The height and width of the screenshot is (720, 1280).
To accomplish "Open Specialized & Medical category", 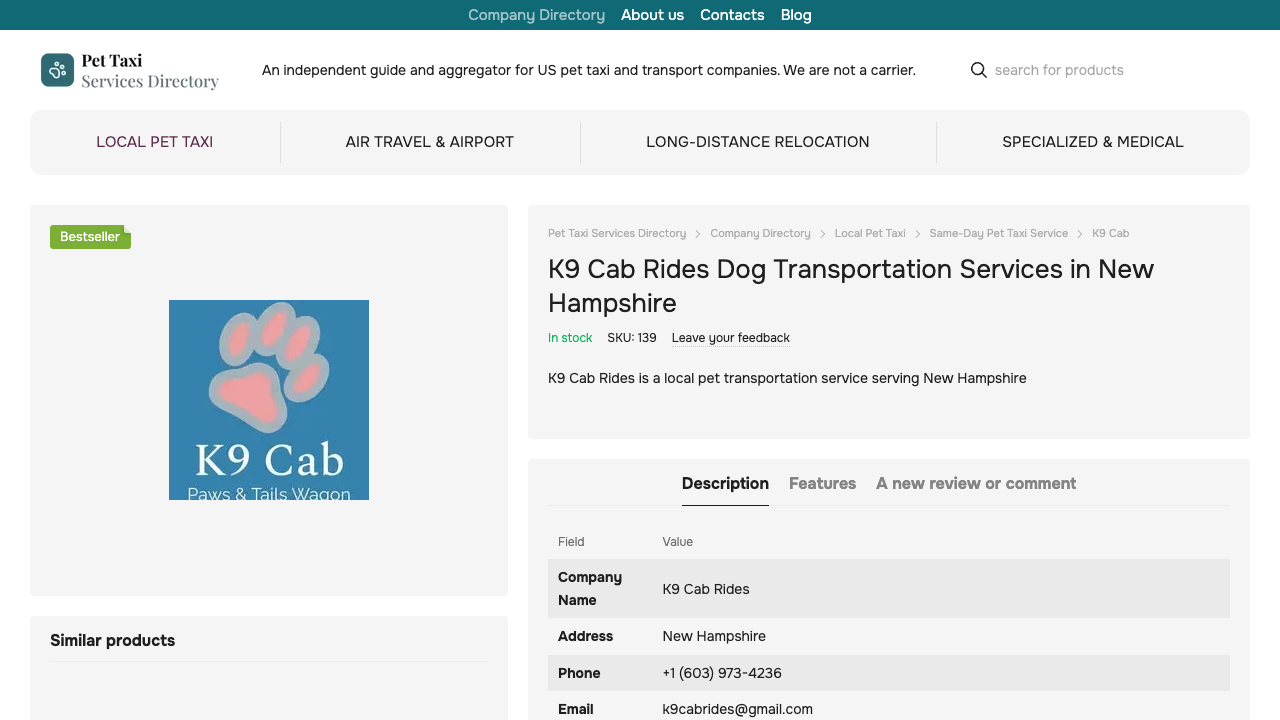I will (x=1093, y=142).
